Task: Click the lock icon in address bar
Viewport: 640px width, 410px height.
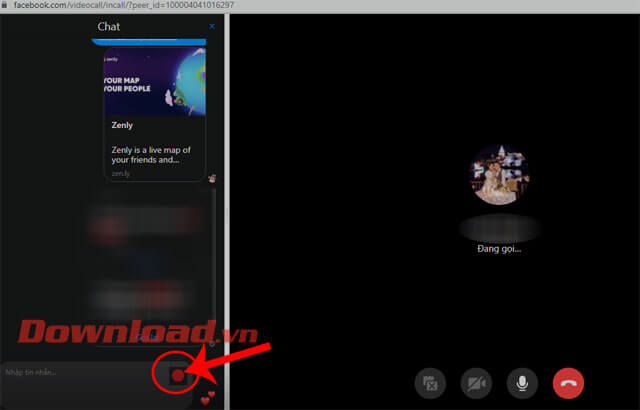Action: [x=4, y=5]
